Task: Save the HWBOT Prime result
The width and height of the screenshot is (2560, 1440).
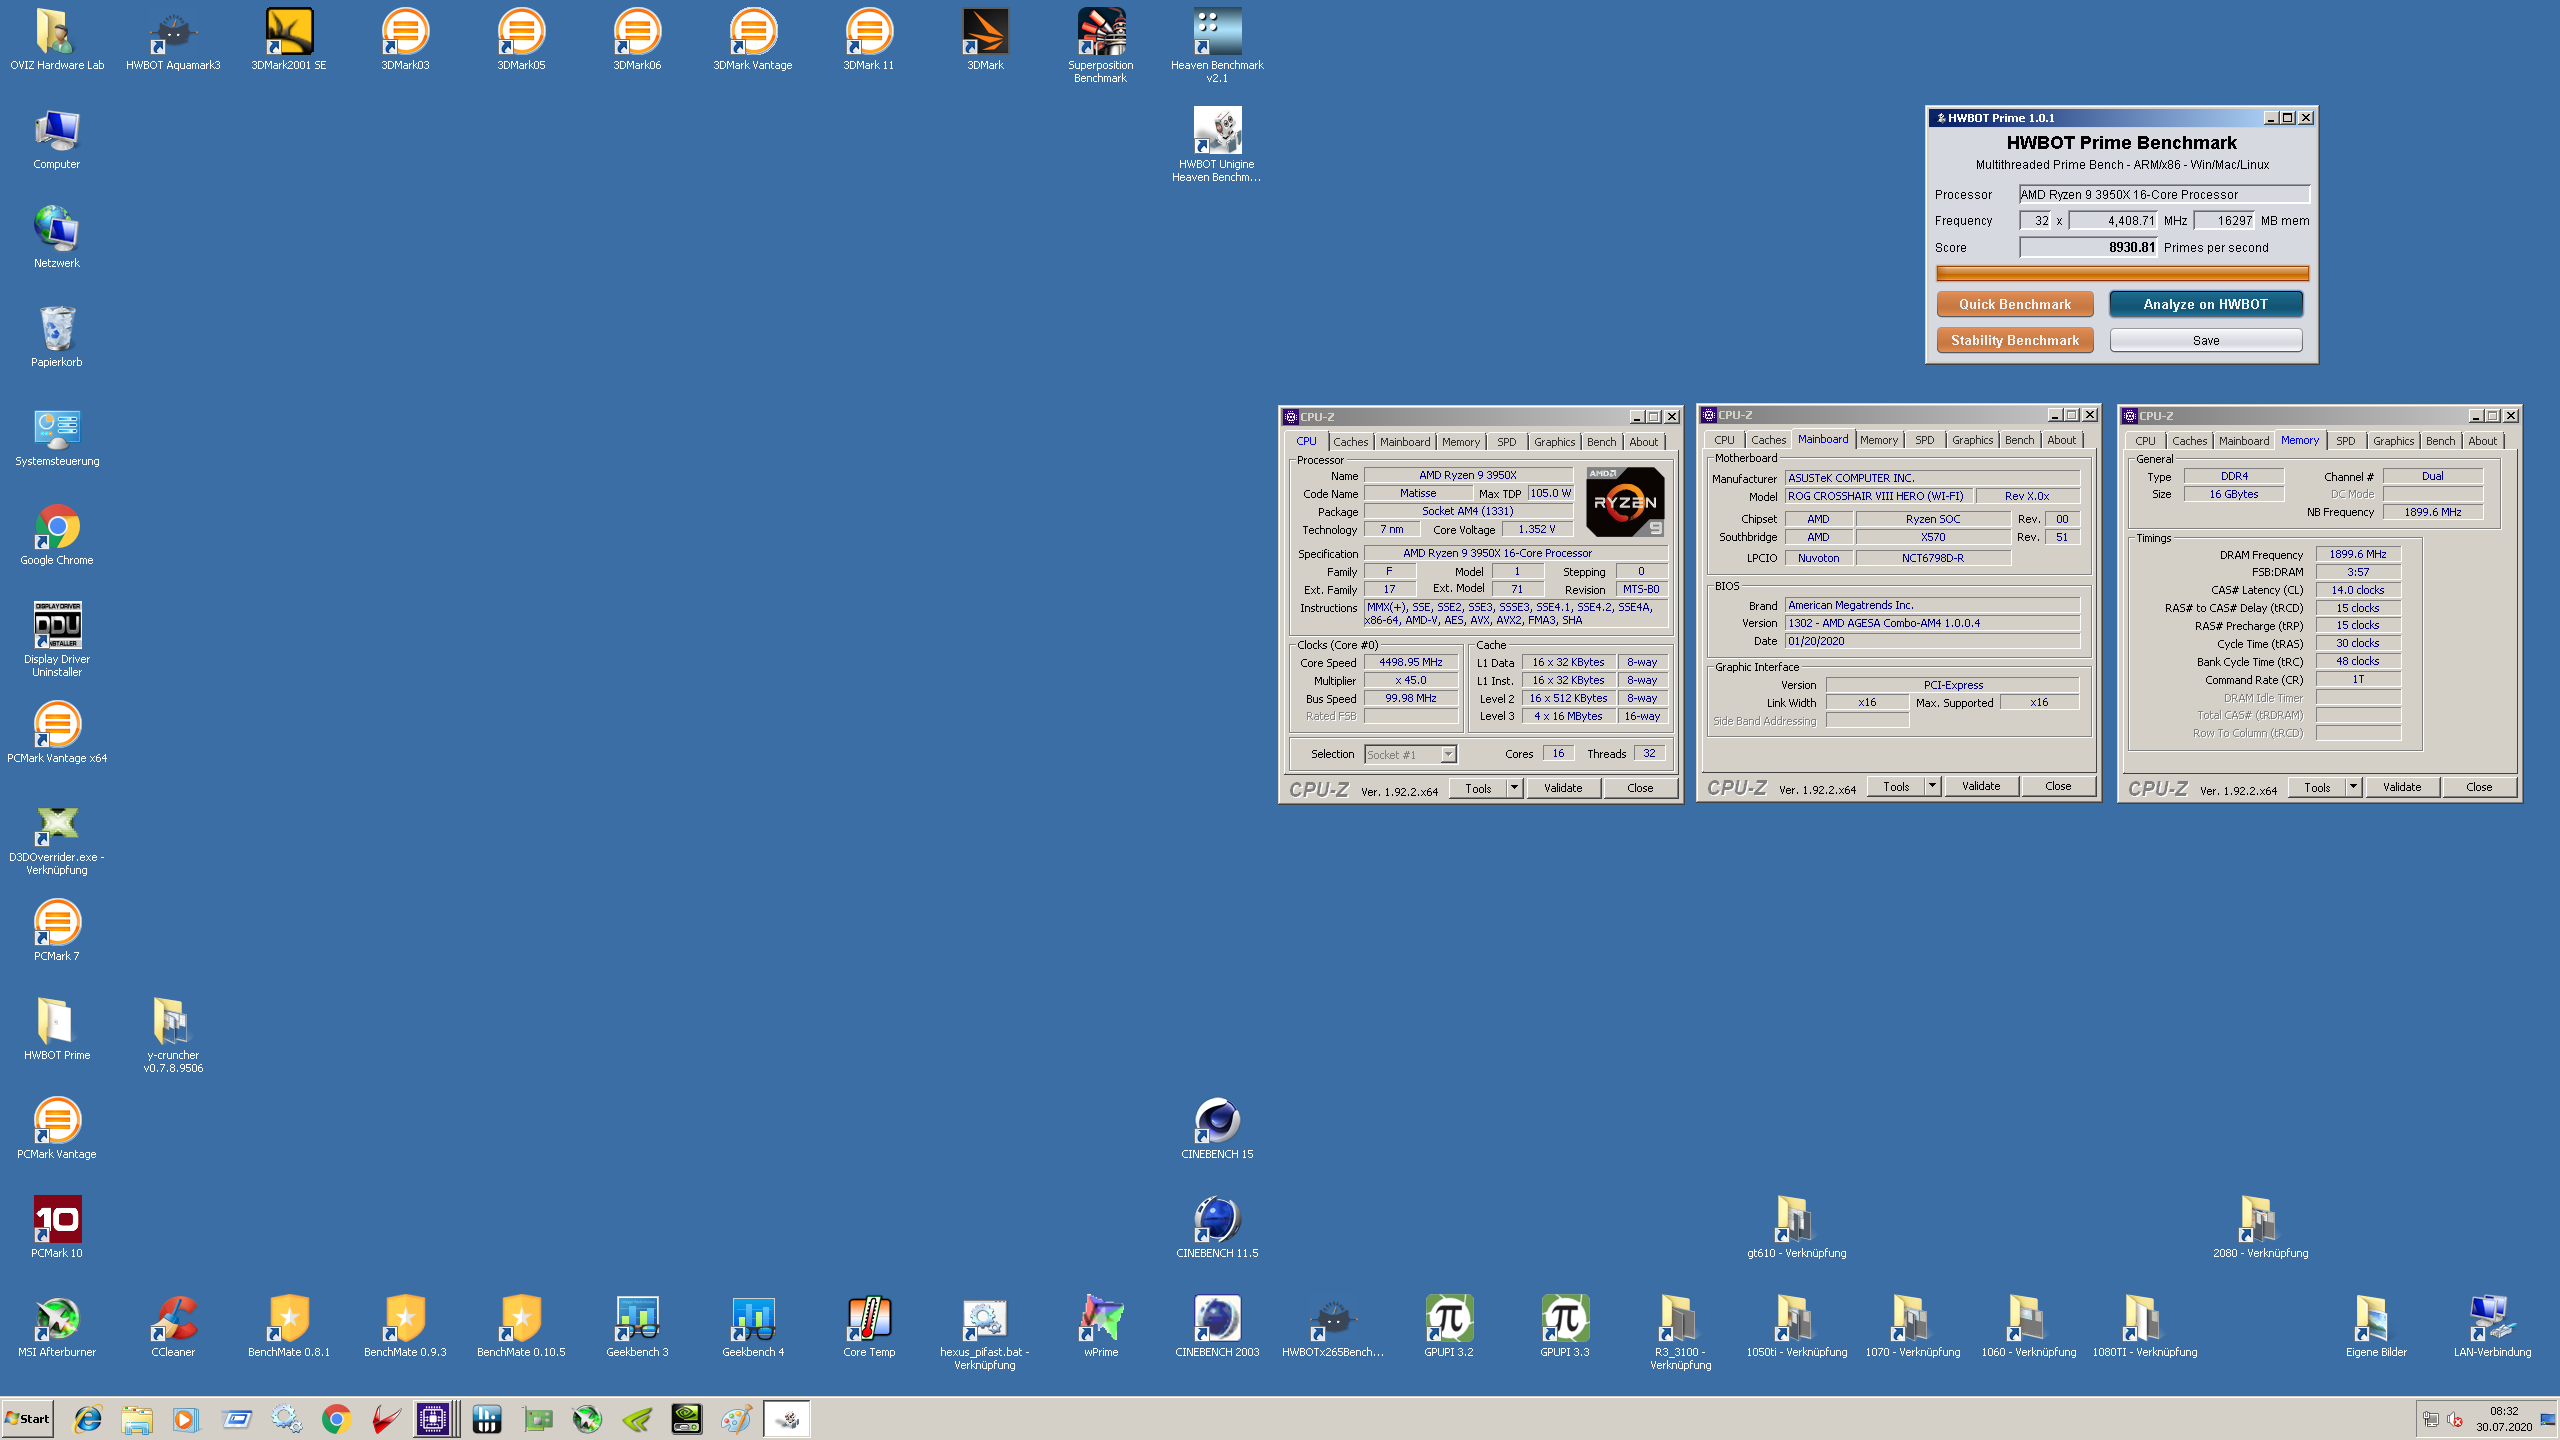Action: (2205, 341)
